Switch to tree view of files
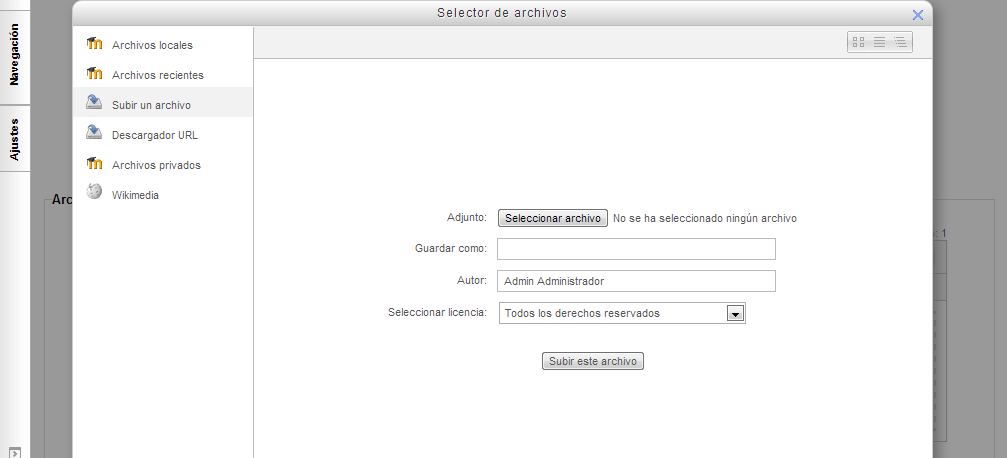 point(901,42)
